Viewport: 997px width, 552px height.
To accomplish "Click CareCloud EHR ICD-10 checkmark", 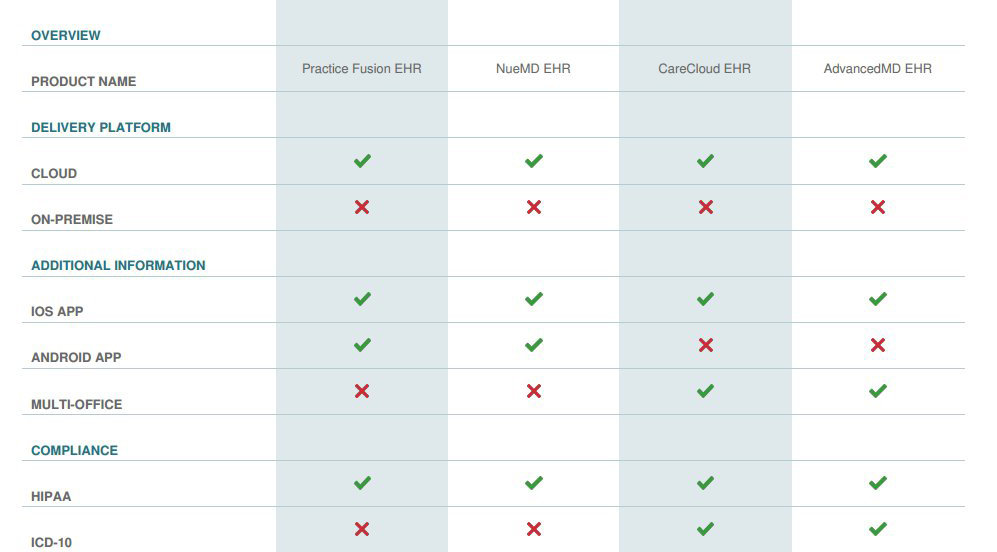I will coord(705,528).
